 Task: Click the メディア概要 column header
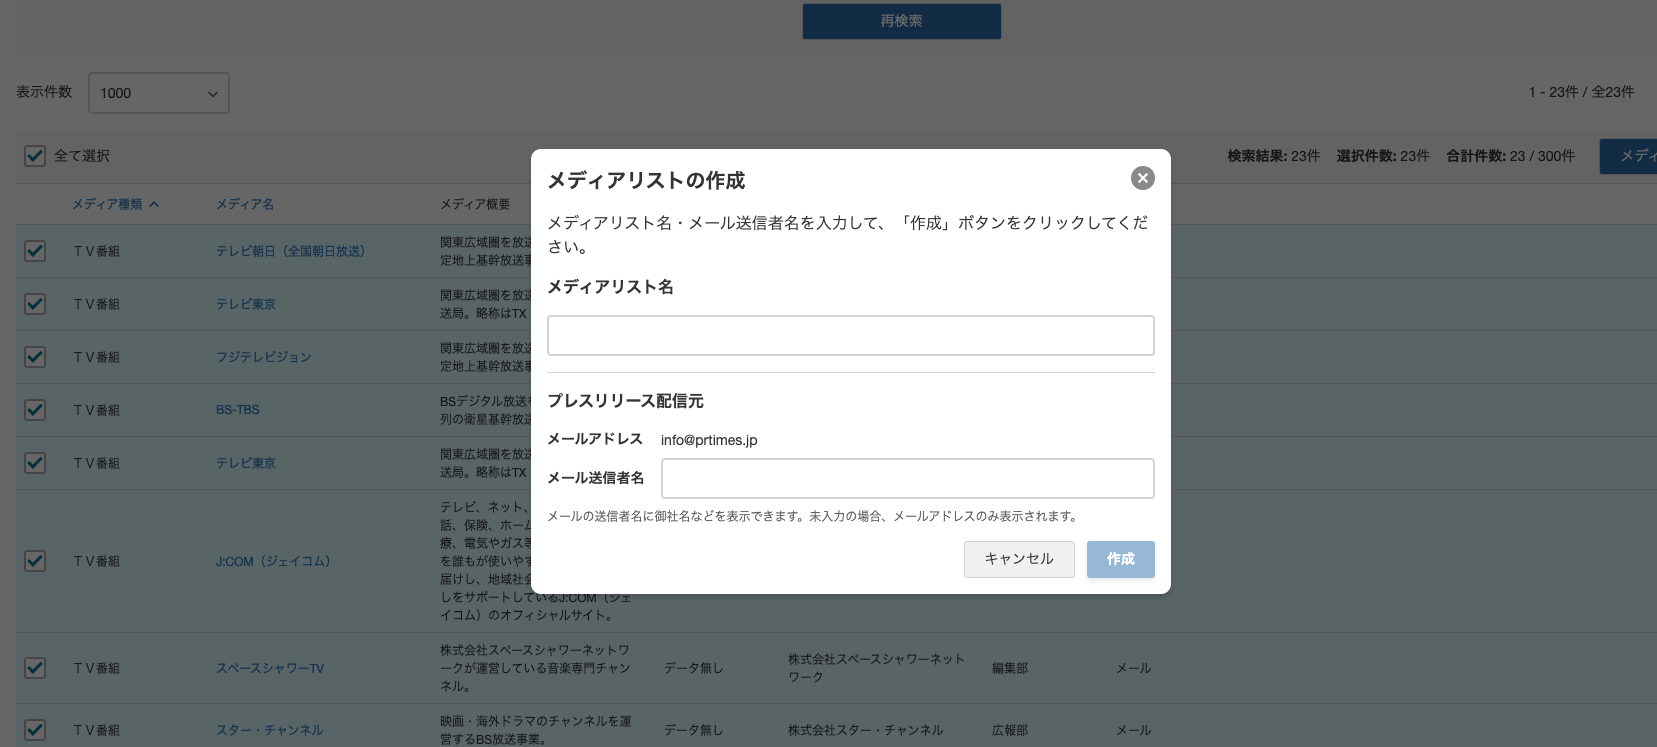(475, 204)
